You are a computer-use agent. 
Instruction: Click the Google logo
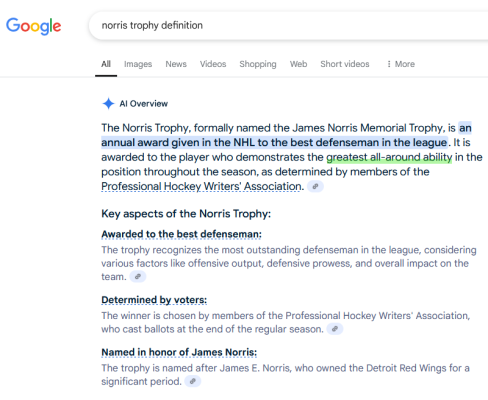point(34,26)
